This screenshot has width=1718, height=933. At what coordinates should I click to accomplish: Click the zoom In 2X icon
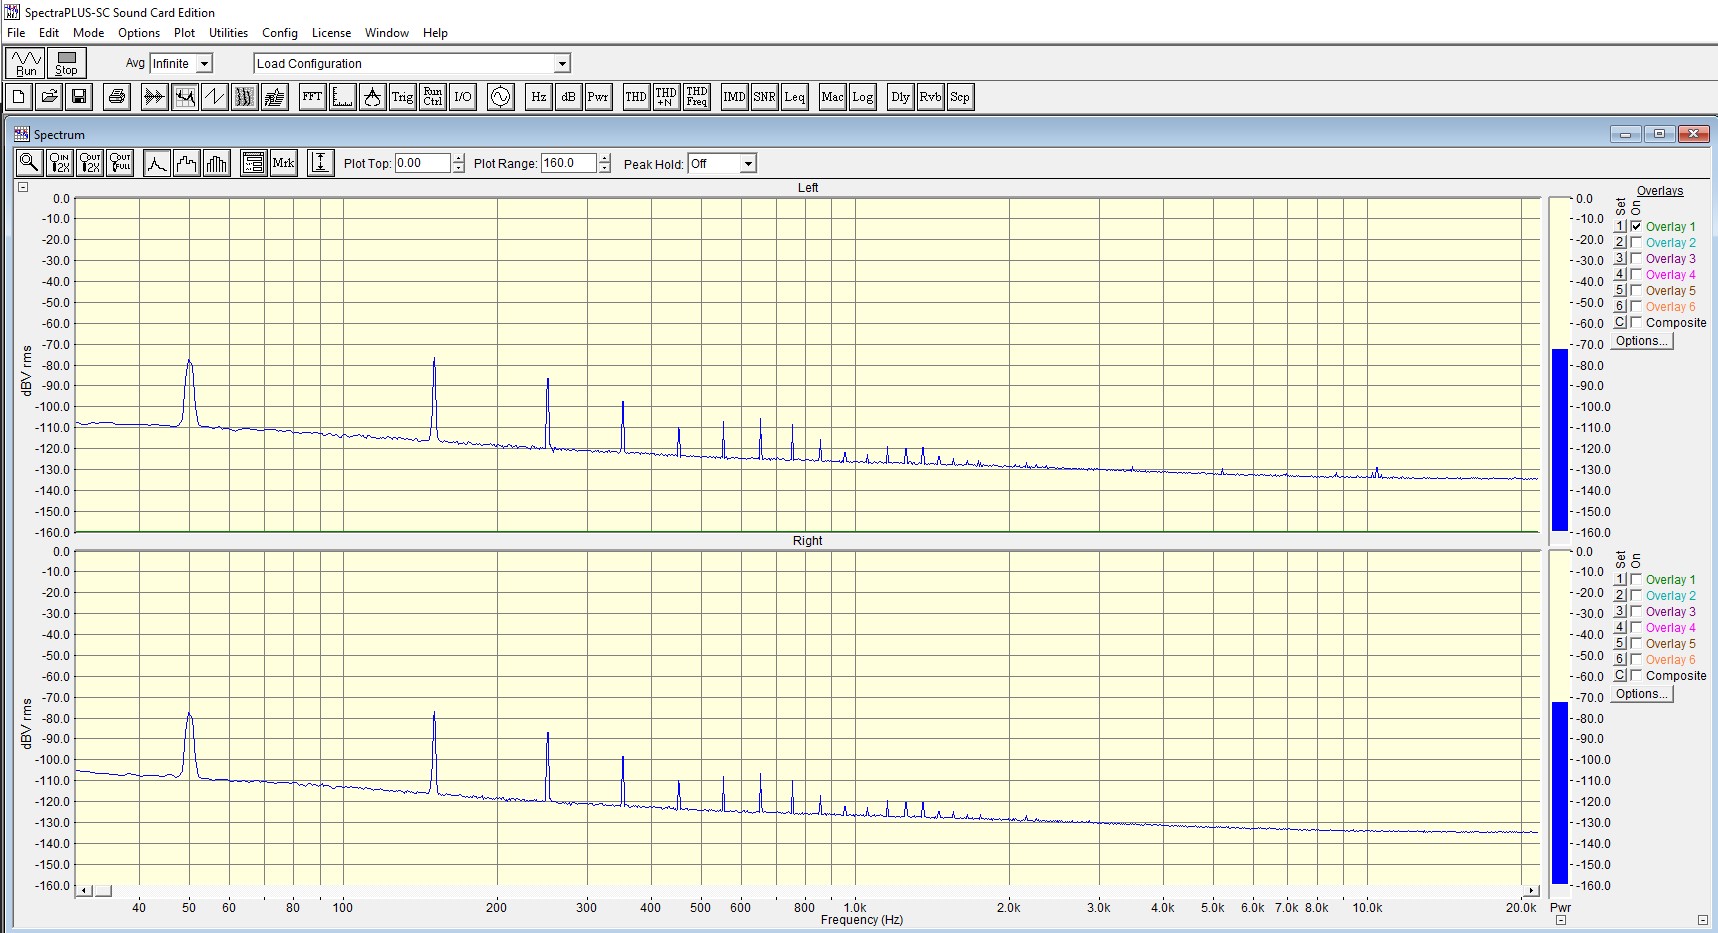60,163
